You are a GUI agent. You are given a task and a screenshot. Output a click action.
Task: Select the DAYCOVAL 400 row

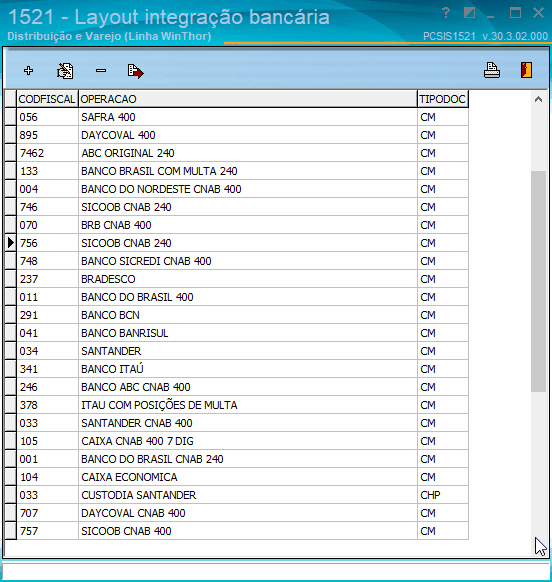tap(236, 135)
